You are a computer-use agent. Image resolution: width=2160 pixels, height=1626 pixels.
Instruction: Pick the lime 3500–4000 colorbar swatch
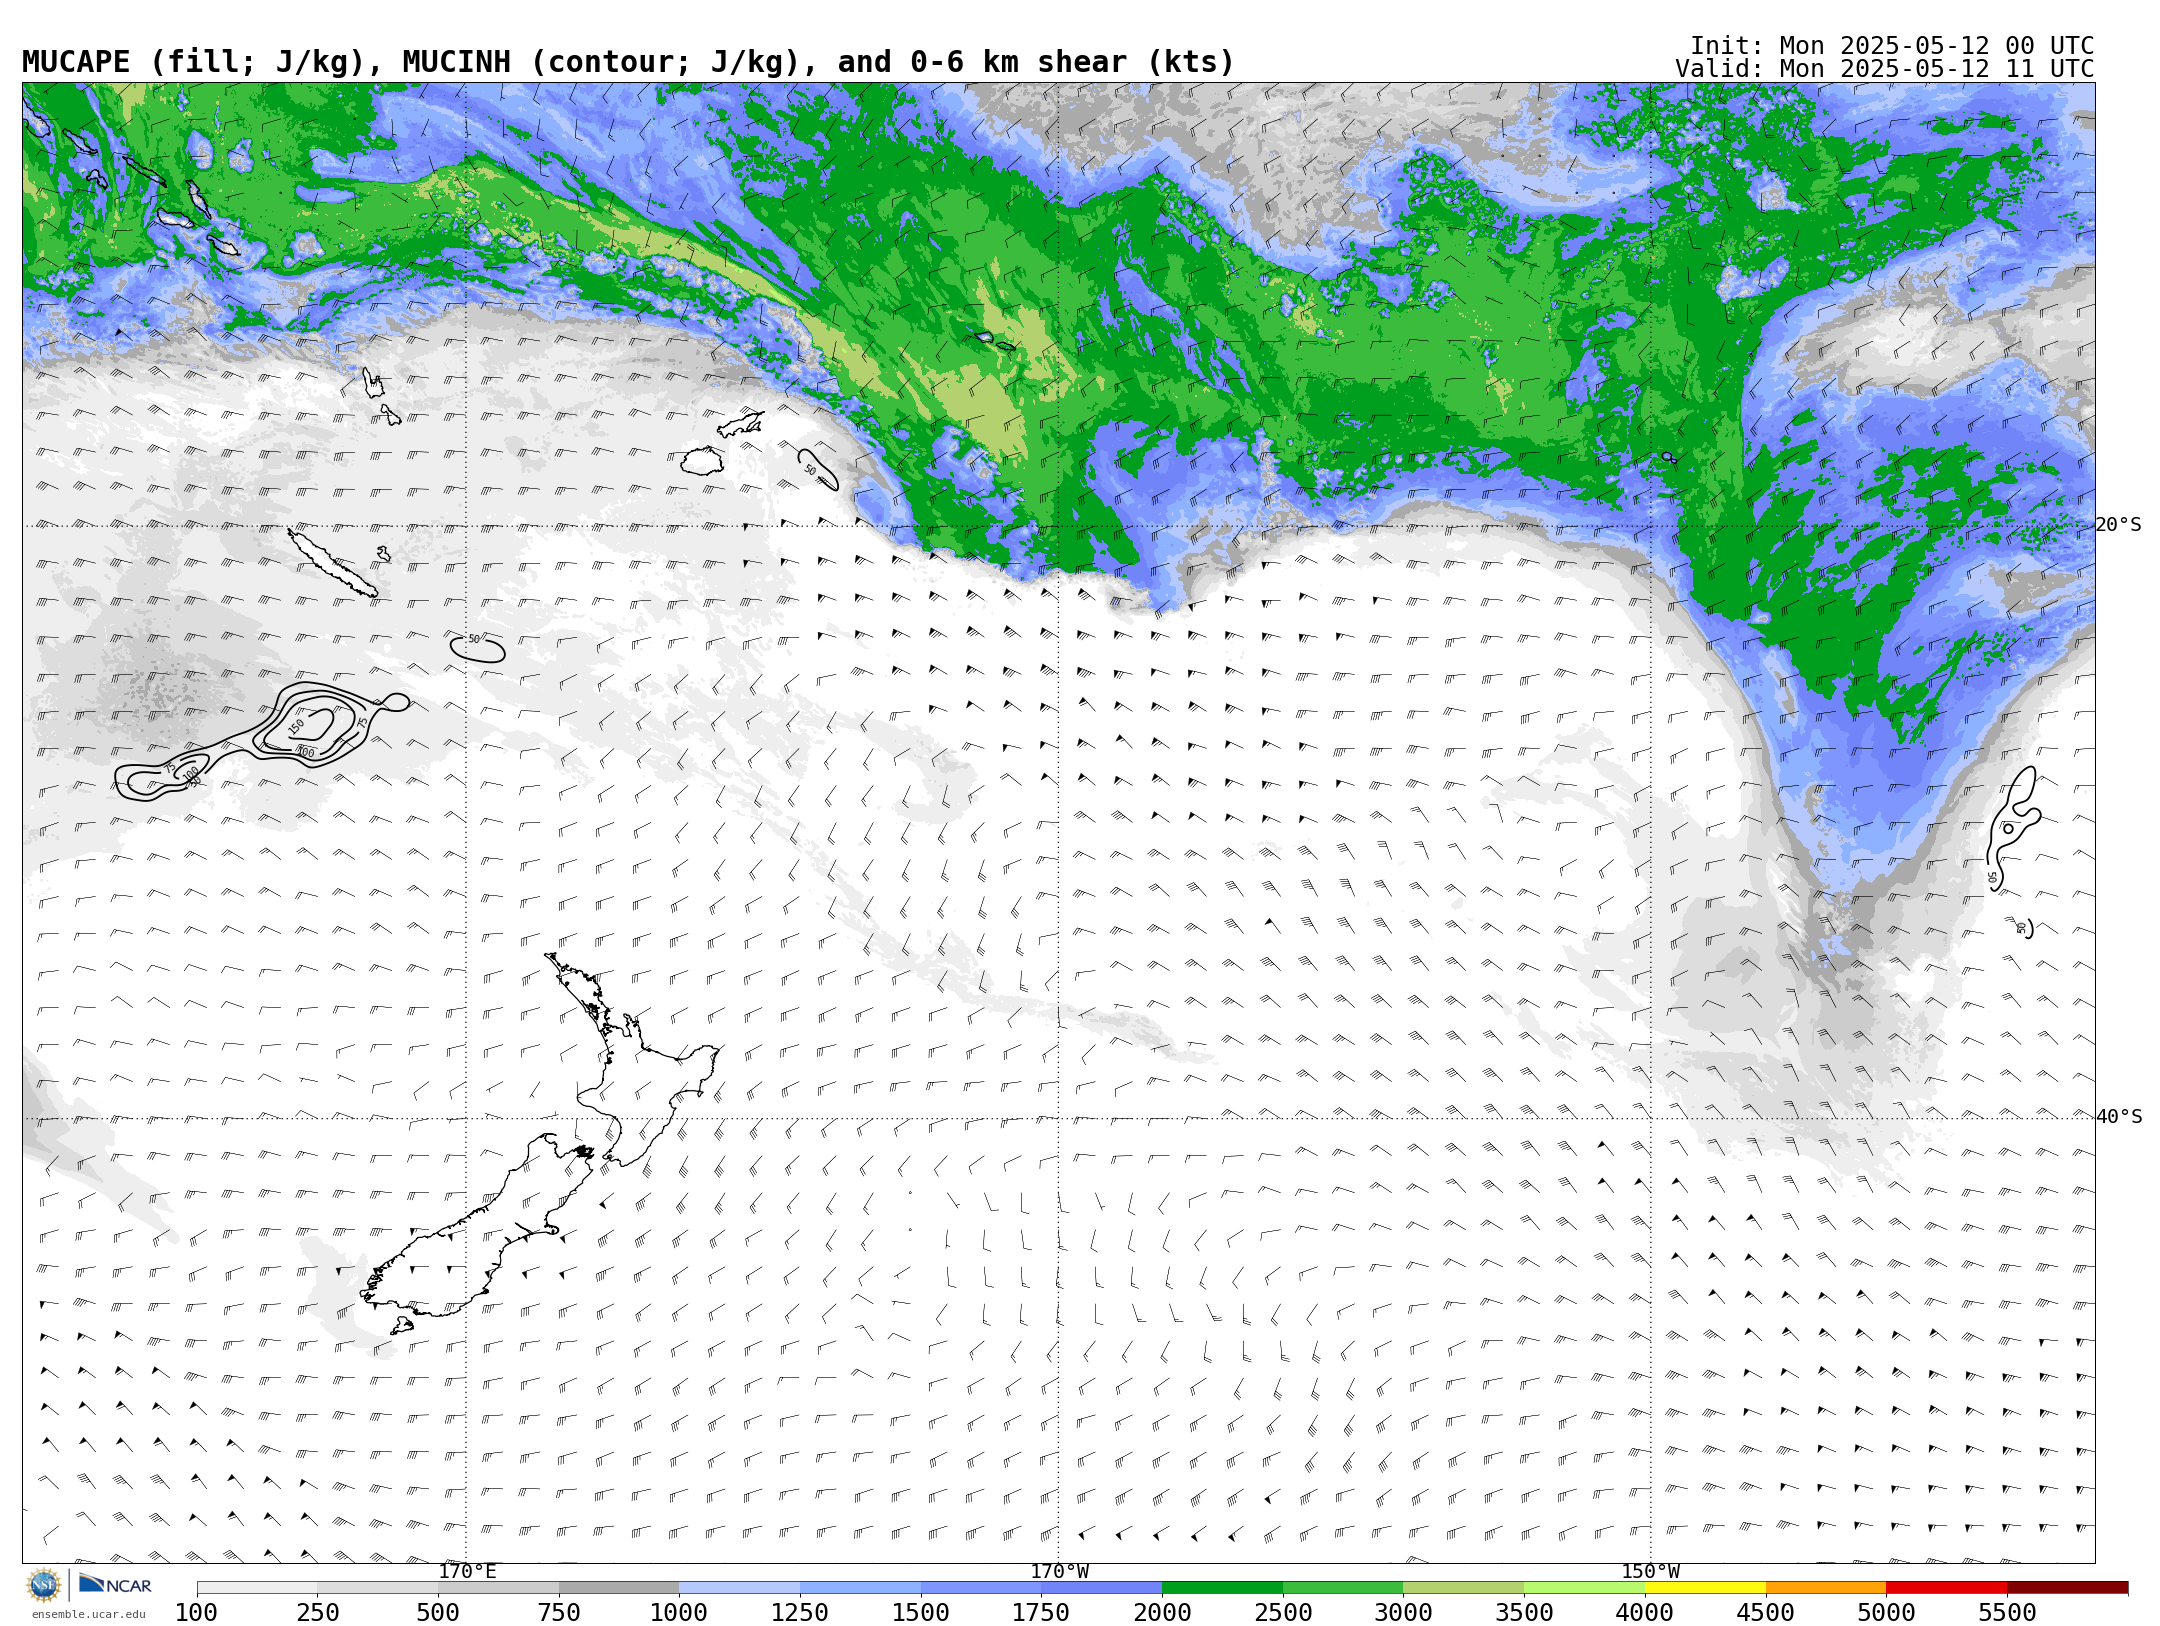point(1584,1588)
